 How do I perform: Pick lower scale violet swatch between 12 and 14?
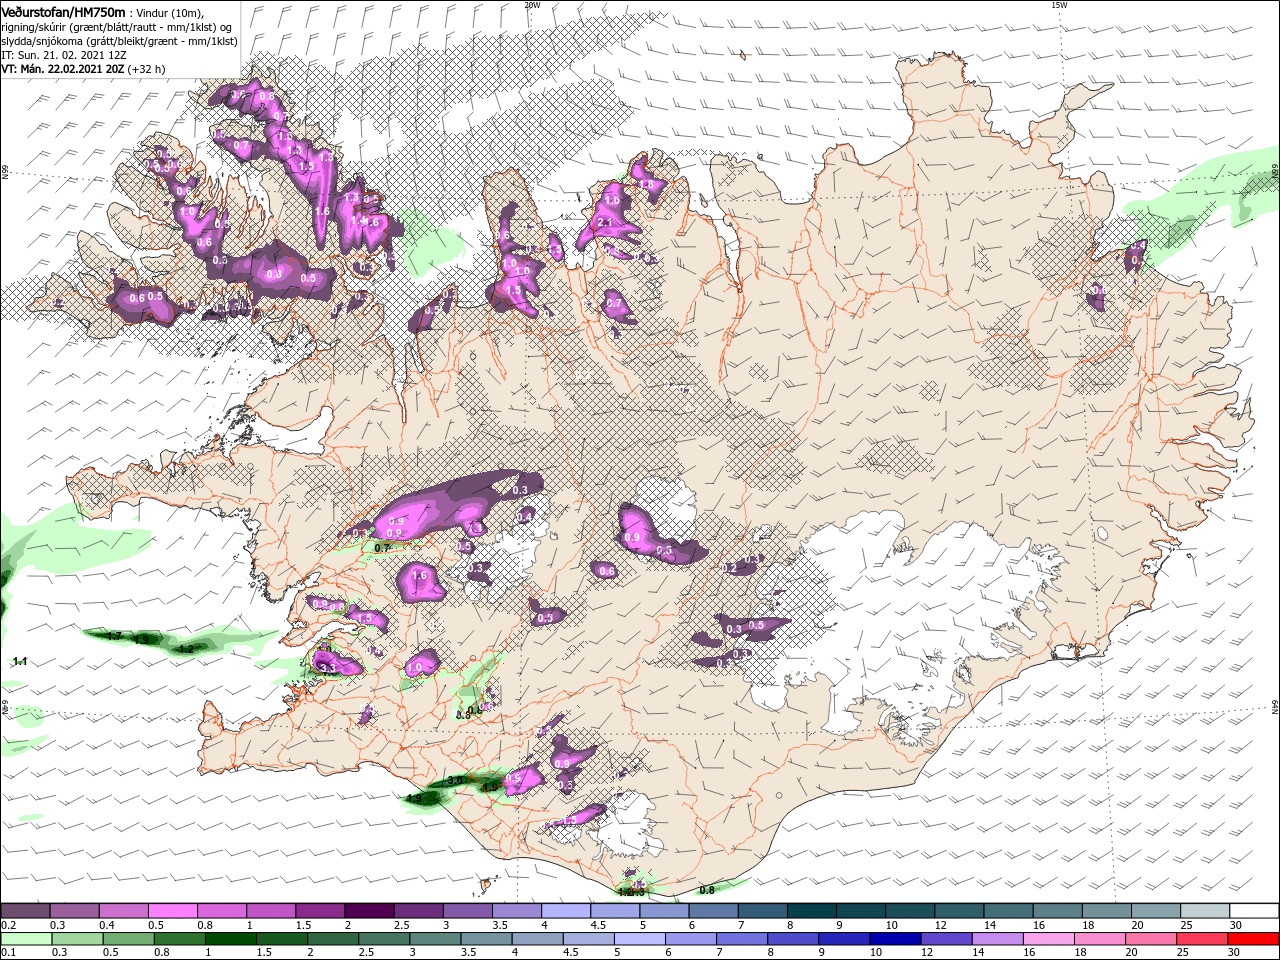point(945,939)
